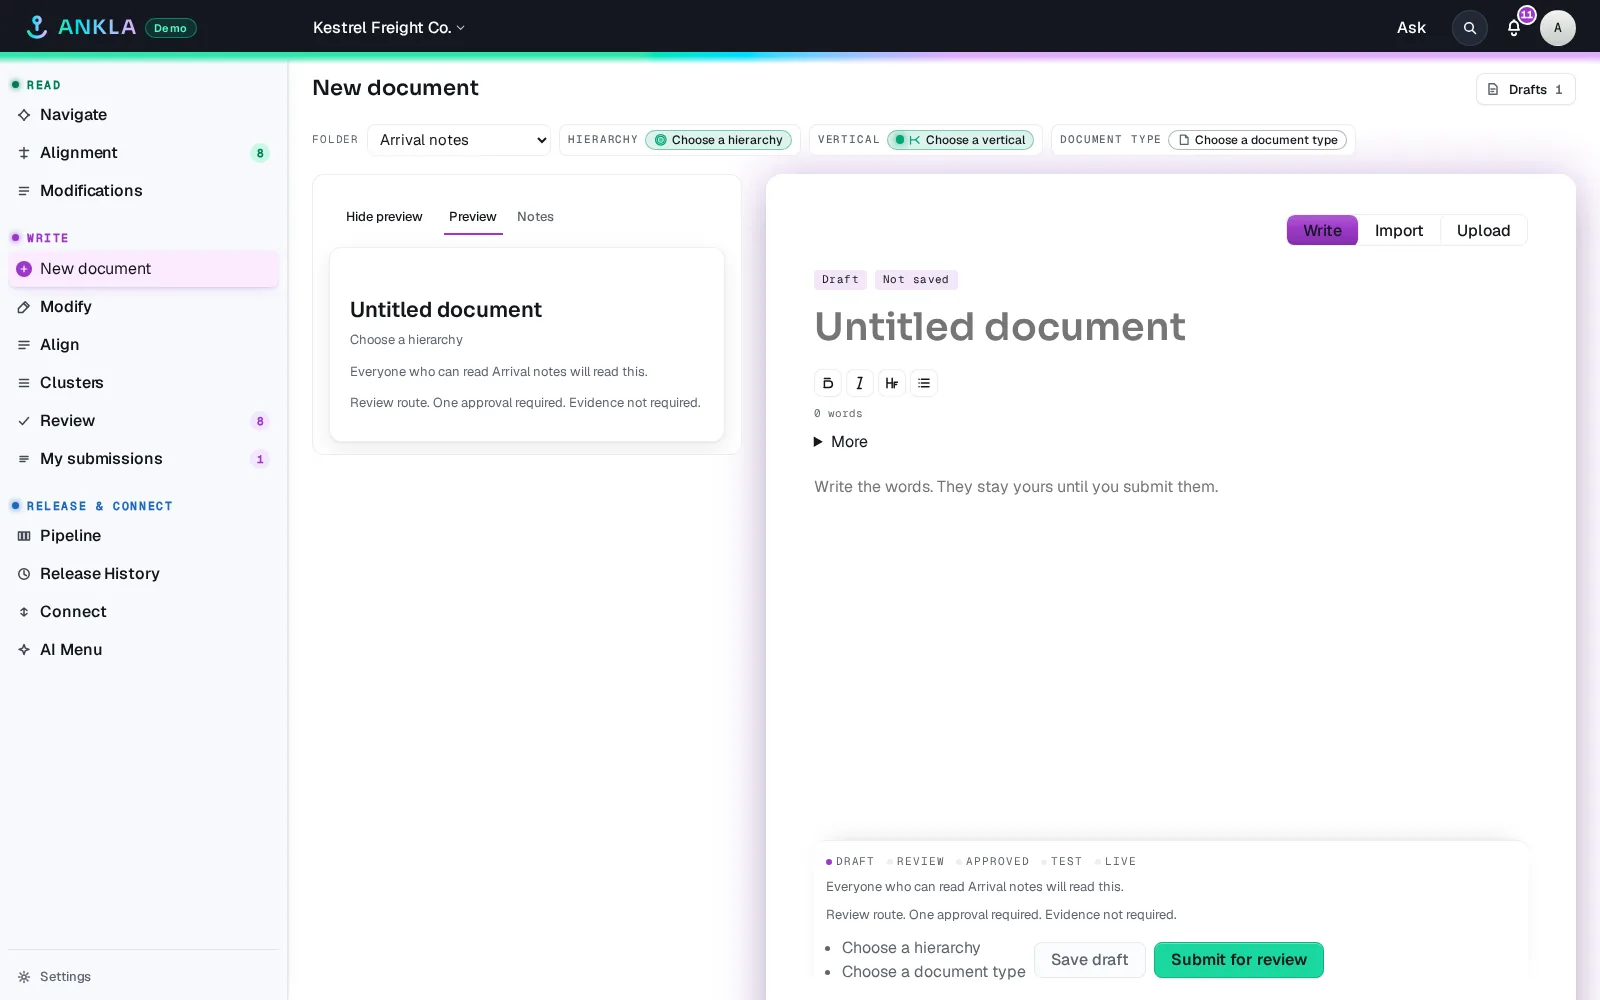Insert a heading with the H button
This screenshot has height=1000, width=1600.
(891, 383)
